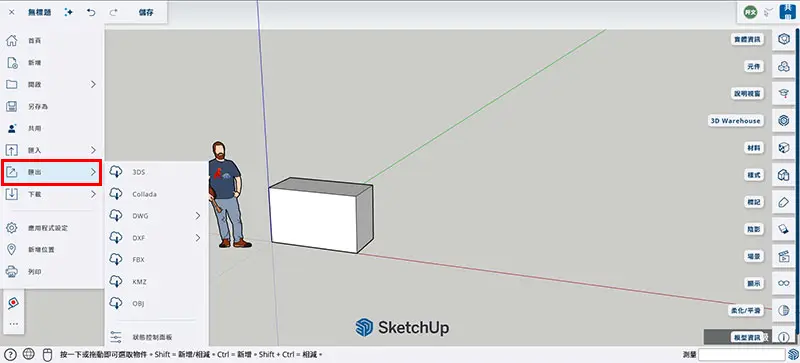800x363 pixels.
Task: Open the globe language icon
Action: coord(29,354)
